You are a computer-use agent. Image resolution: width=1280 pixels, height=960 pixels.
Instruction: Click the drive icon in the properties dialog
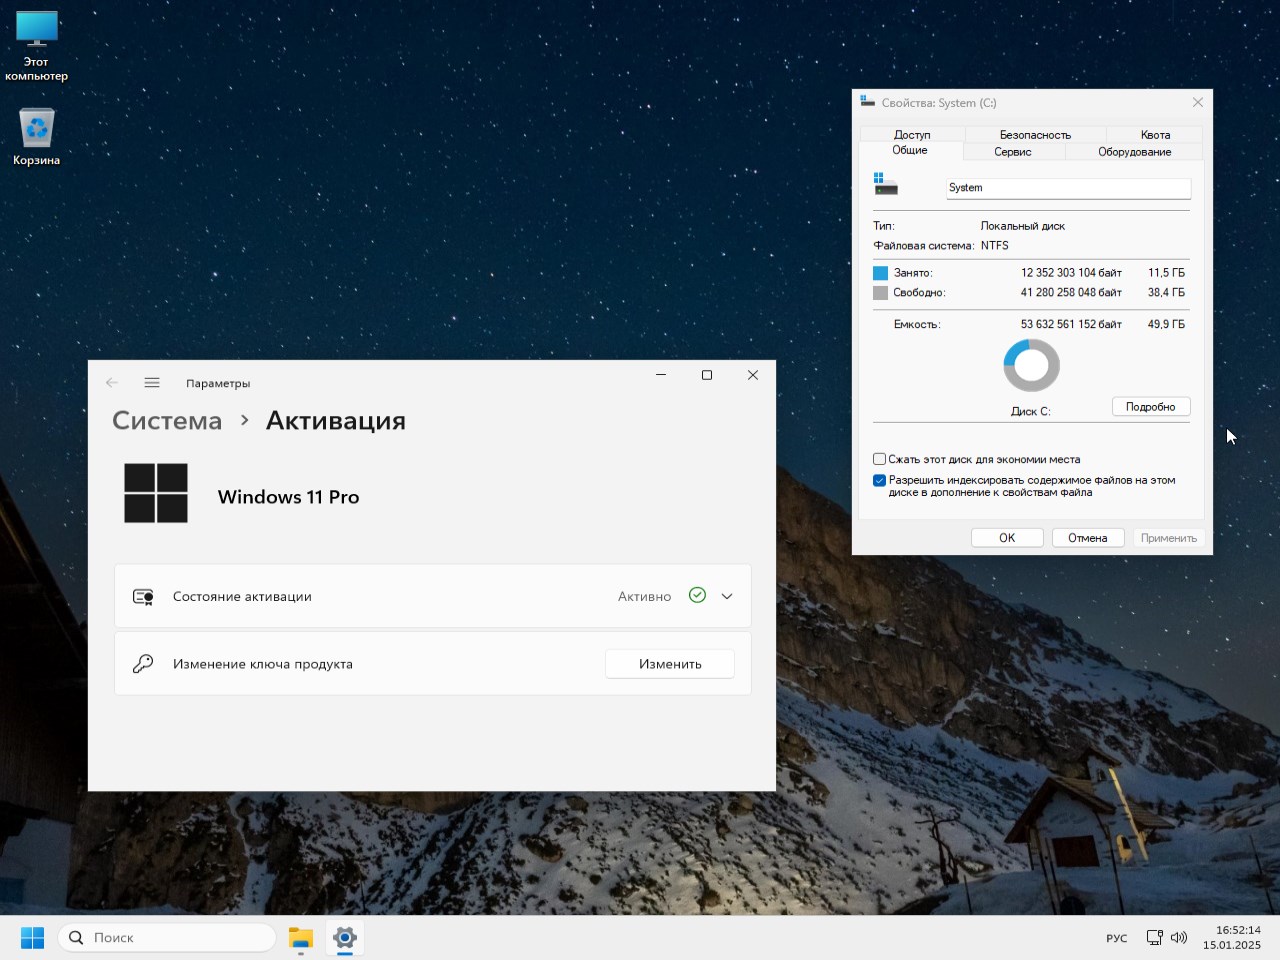(886, 184)
